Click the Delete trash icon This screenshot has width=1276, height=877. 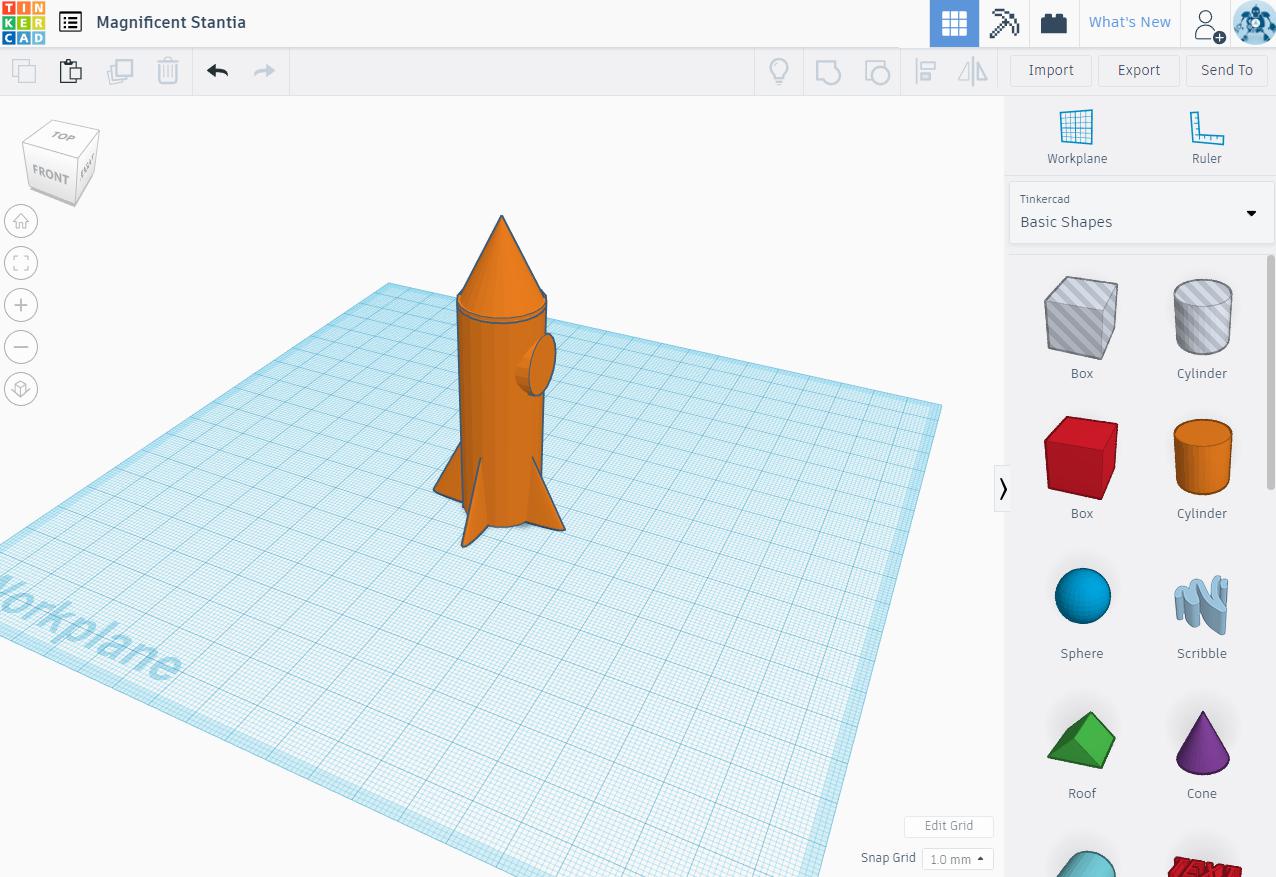[168, 71]
